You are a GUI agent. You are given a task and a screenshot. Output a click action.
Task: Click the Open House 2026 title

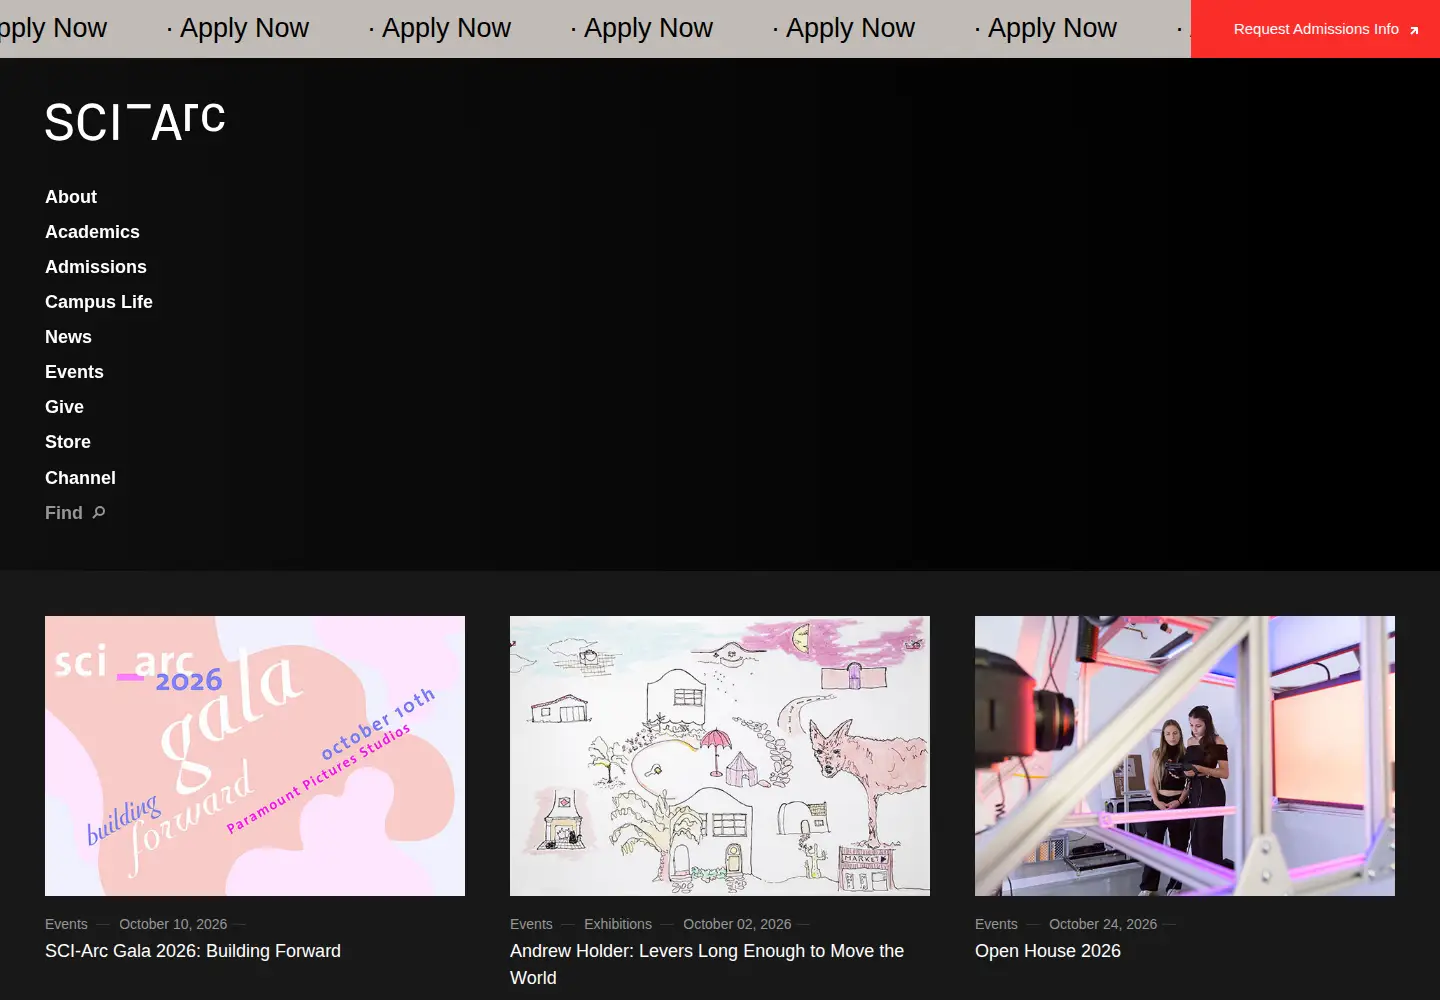click(x=1048, y=951)
